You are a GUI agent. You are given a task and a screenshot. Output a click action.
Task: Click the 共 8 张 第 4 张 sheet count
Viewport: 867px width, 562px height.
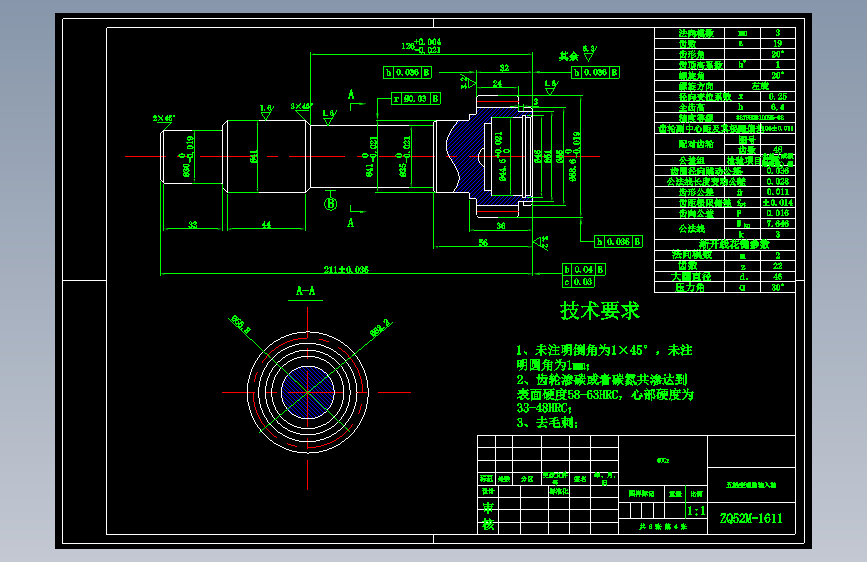click(x=663, y=527)
